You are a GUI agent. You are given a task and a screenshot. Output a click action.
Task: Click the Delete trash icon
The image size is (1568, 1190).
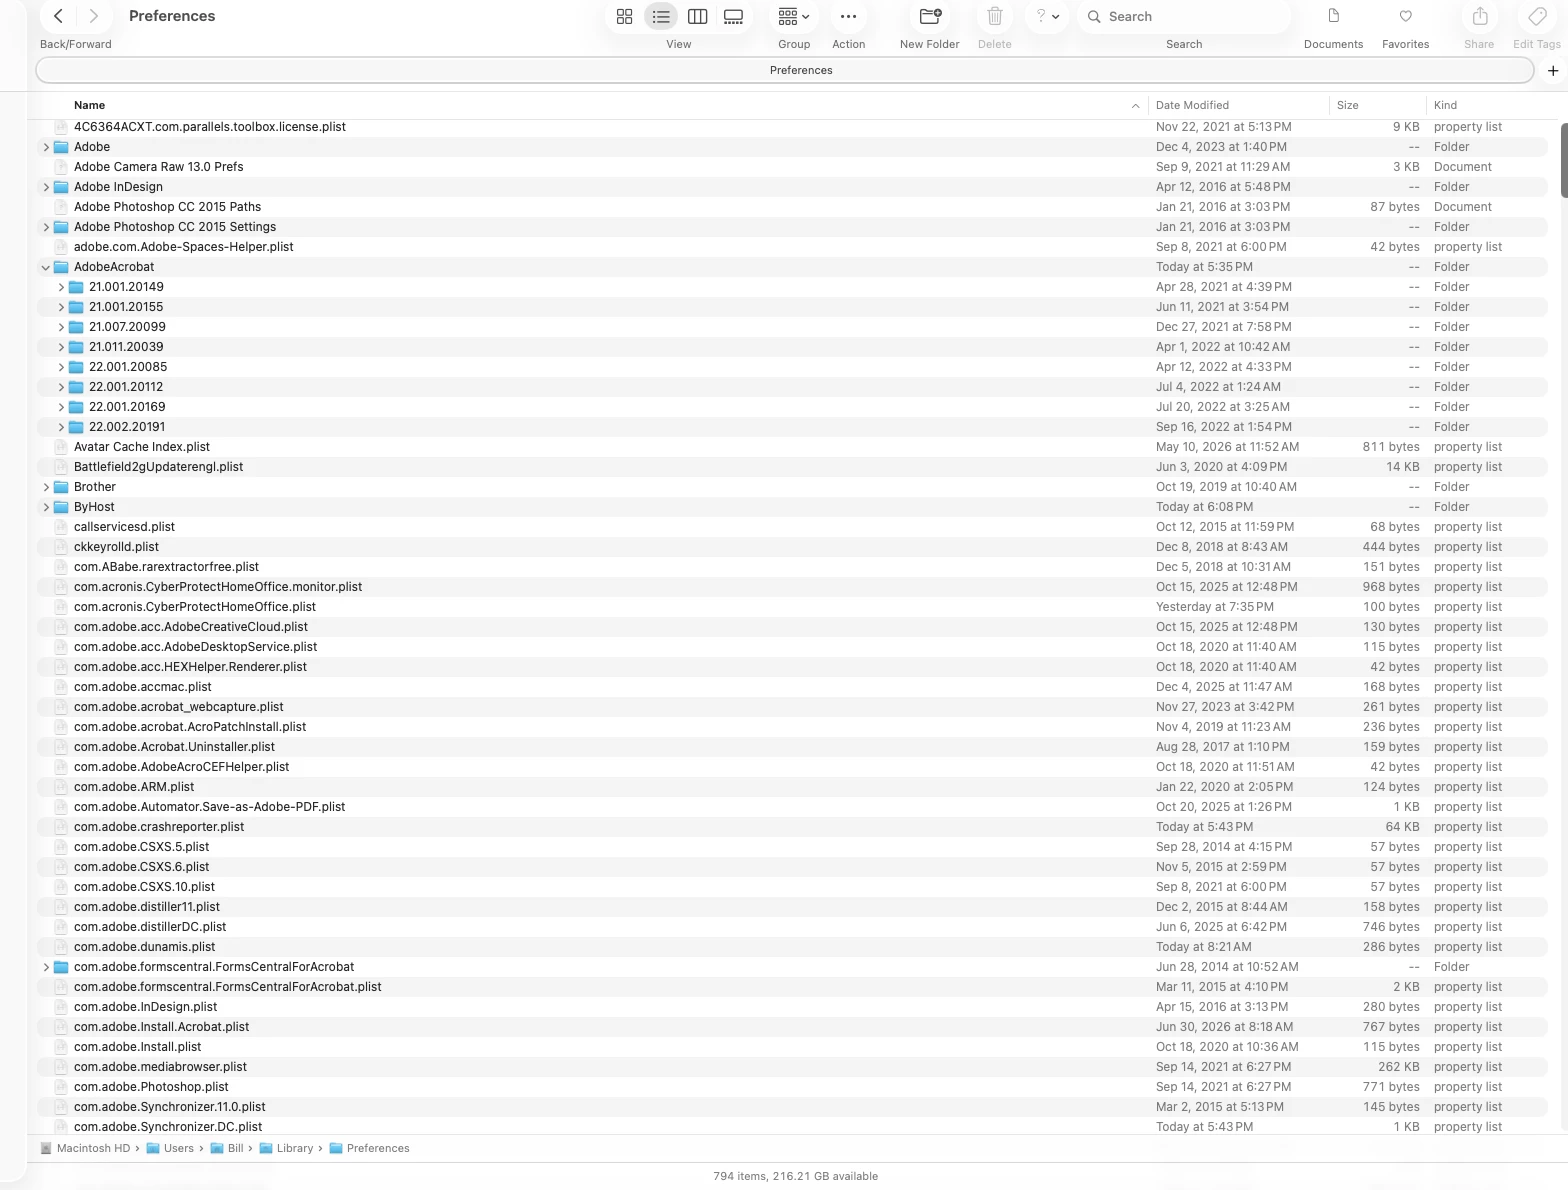(x=994, y=16)
